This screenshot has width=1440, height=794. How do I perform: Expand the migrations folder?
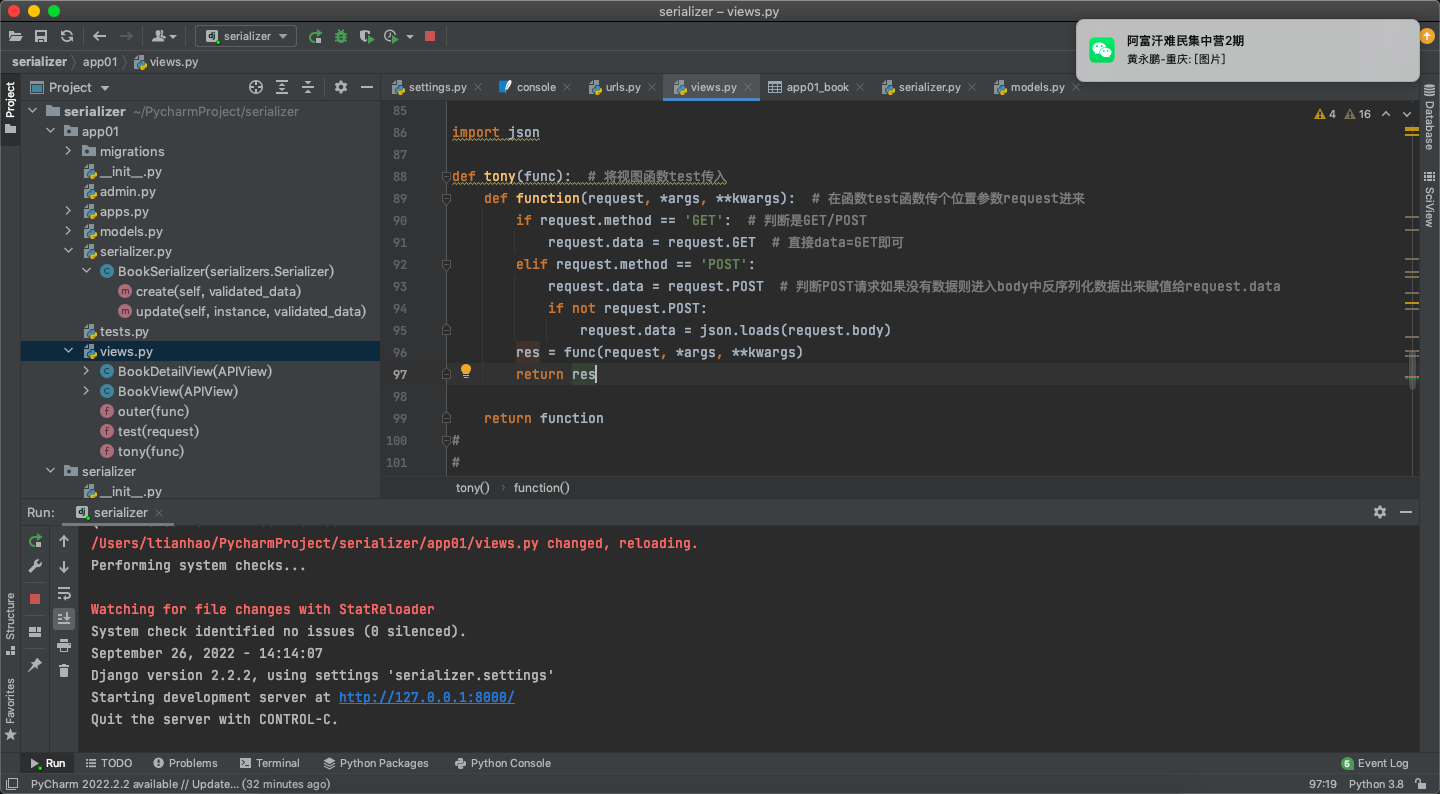point(68,151)
